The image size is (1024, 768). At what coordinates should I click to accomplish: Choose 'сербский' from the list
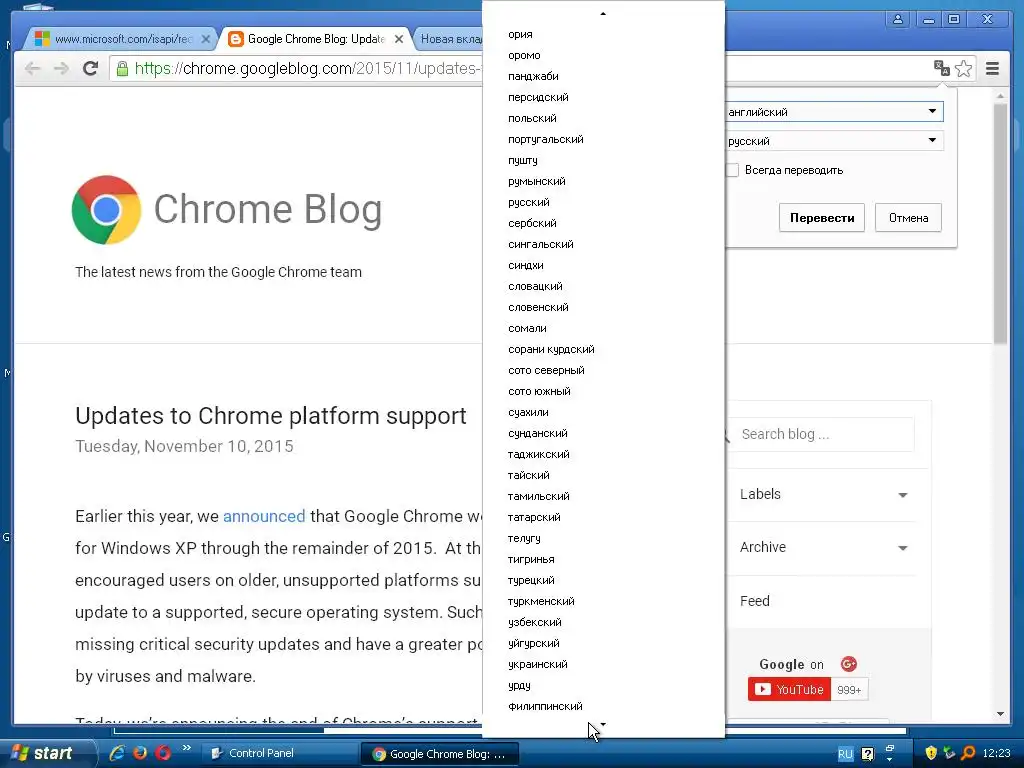tap(603, 223)
